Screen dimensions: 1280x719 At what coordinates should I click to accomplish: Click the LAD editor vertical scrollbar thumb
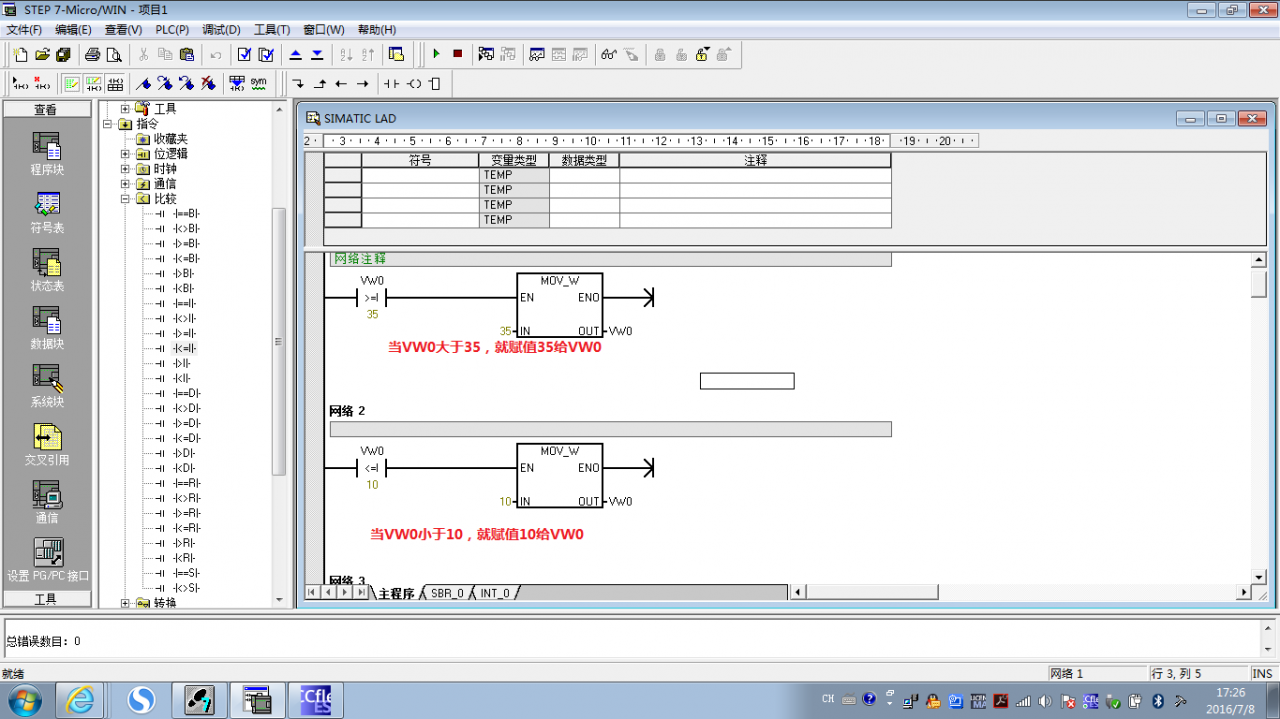pos(1259,283)
